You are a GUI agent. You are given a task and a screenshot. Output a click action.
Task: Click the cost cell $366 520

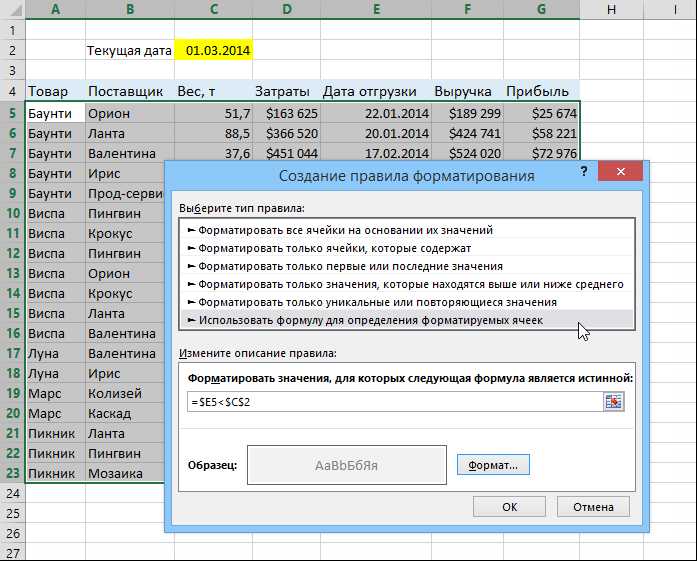[287, 133]
